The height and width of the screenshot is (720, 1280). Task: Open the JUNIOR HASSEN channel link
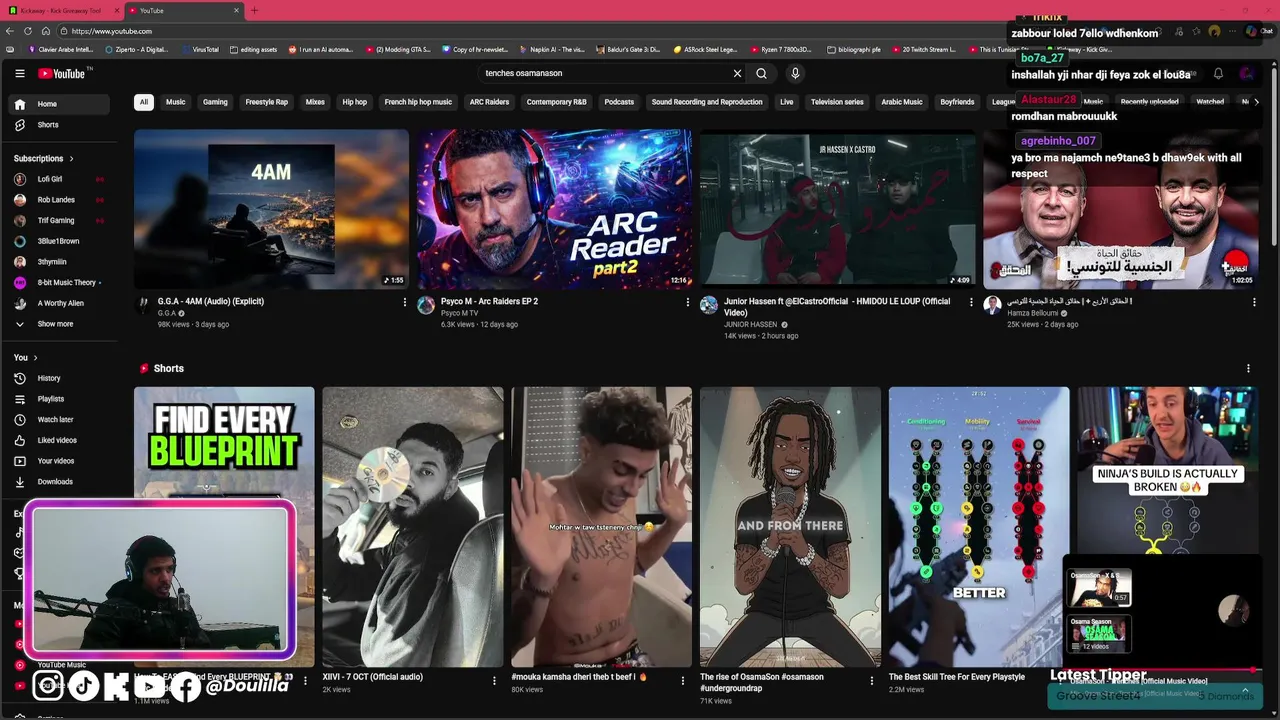[x=751, y=324]
